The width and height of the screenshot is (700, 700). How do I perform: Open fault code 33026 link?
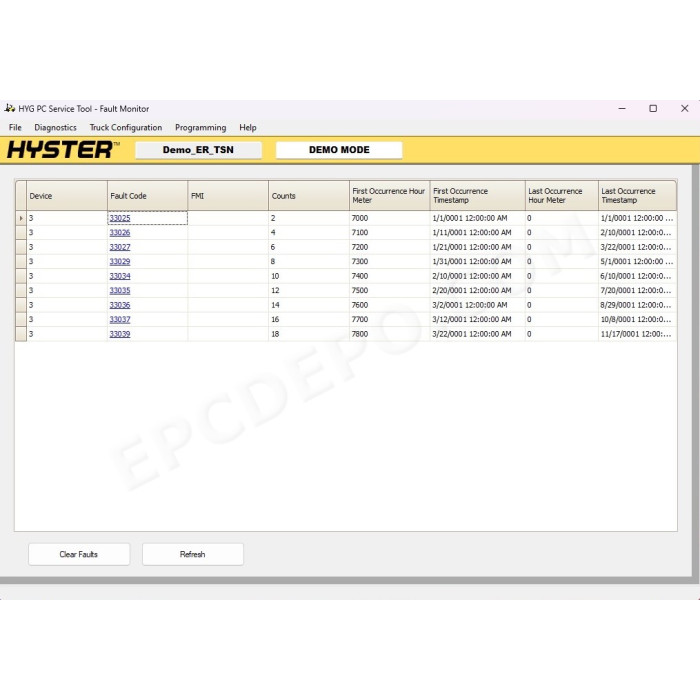[x=120, y=233]
